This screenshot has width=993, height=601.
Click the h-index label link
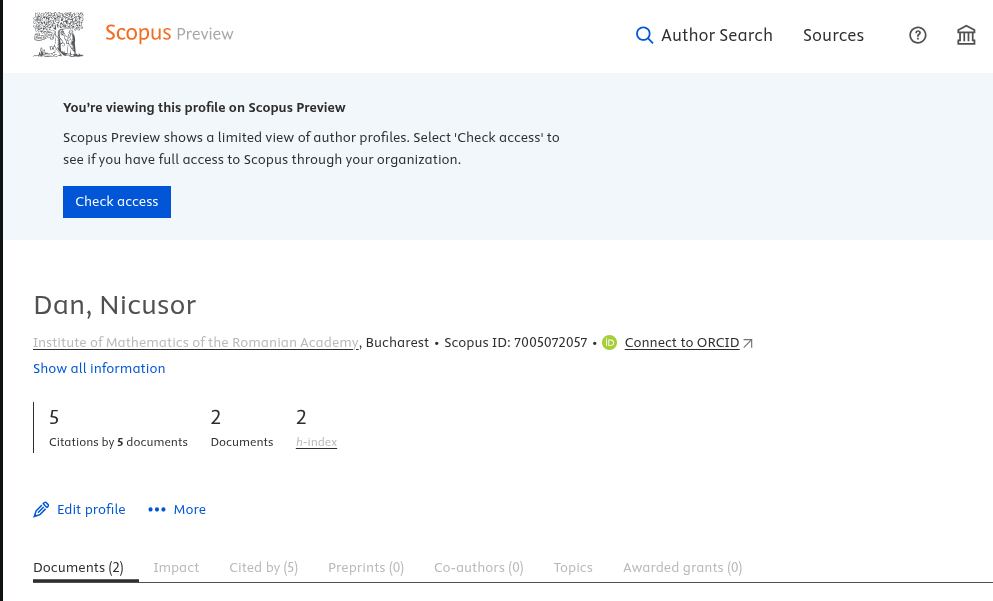316,442
